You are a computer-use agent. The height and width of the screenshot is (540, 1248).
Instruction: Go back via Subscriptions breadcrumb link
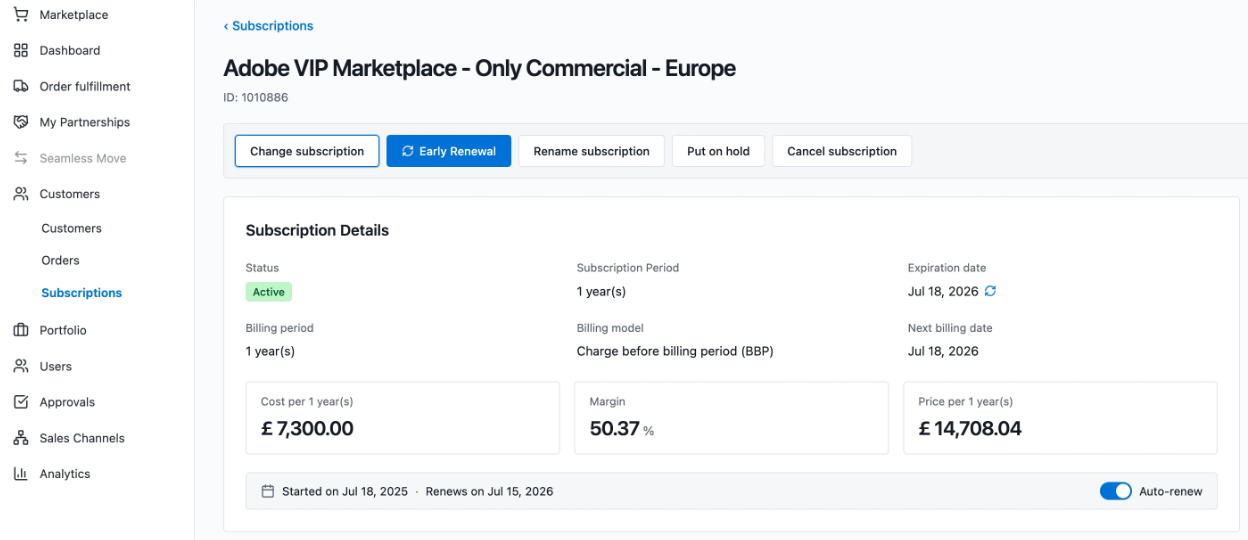click(268, 26)
